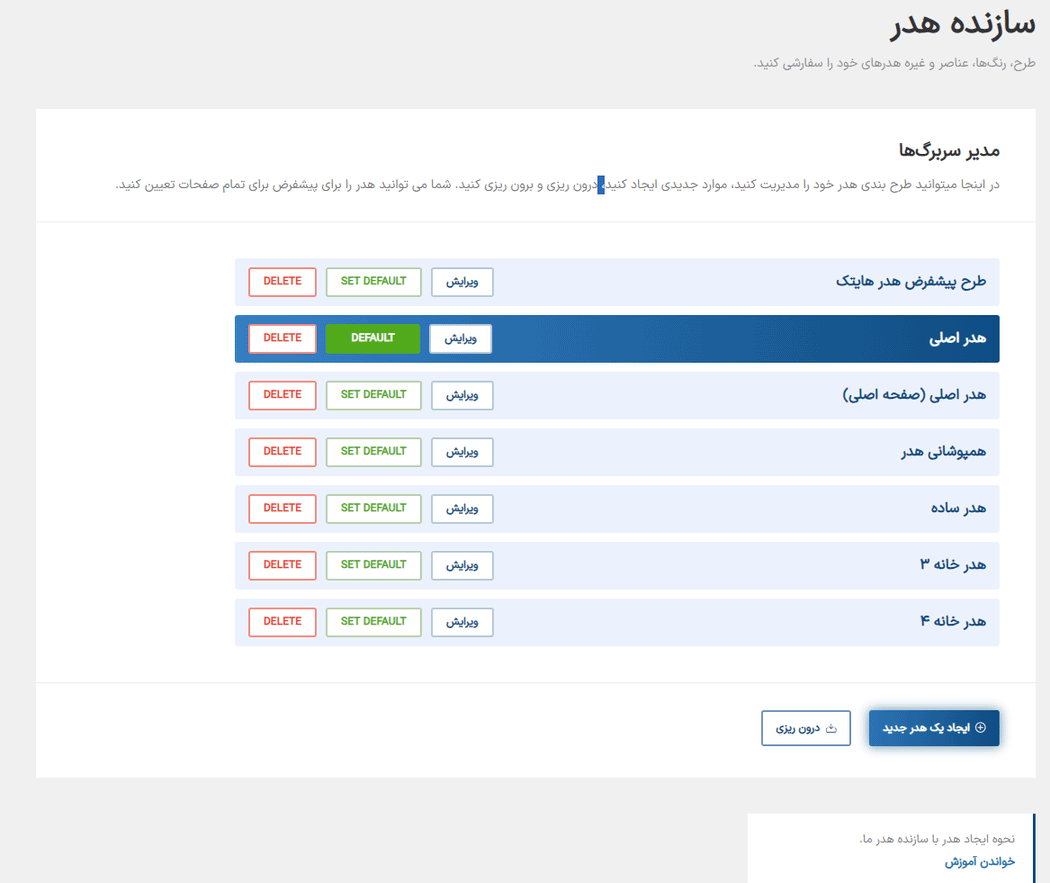Select the هدر خانه ۳ row title
The height and width of the screenshot is (883, 1050).
pyautogui.click(x=953, y=565)
